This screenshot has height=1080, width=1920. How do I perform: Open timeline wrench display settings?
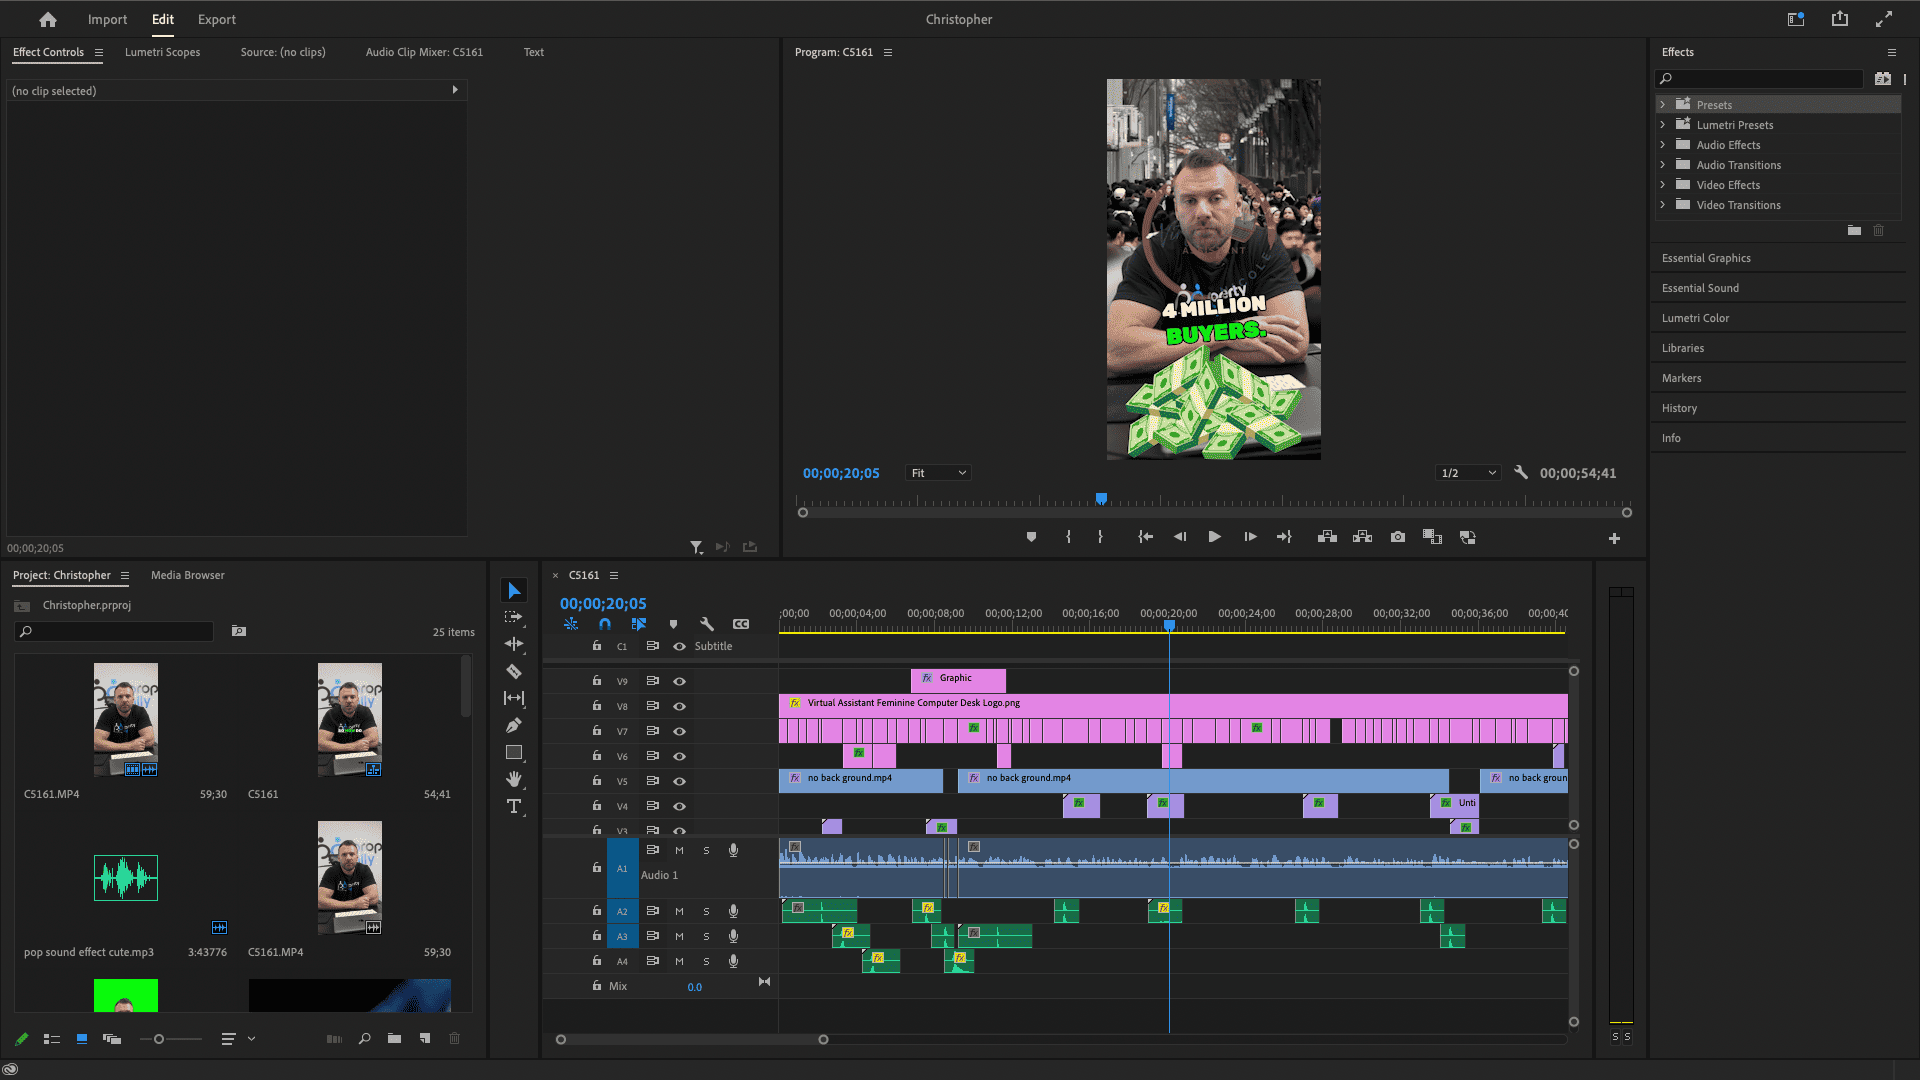click(707, 624)
